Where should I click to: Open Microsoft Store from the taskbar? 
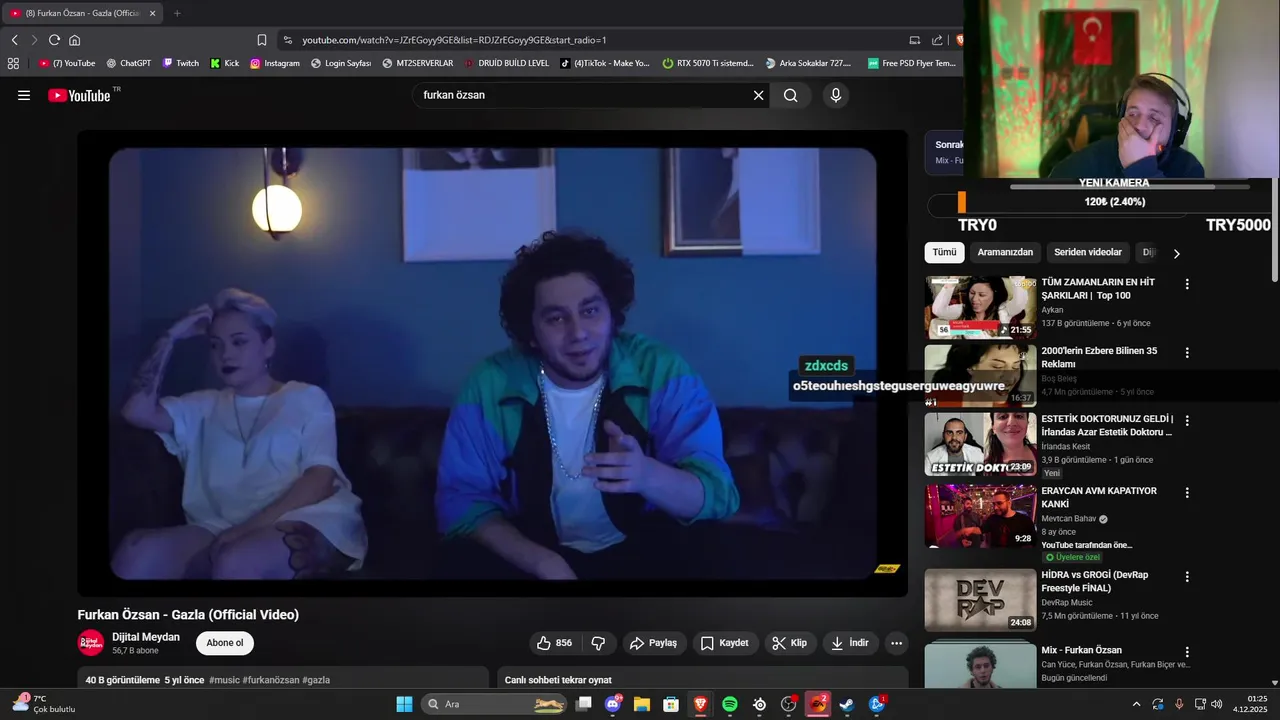coord(671,704)
